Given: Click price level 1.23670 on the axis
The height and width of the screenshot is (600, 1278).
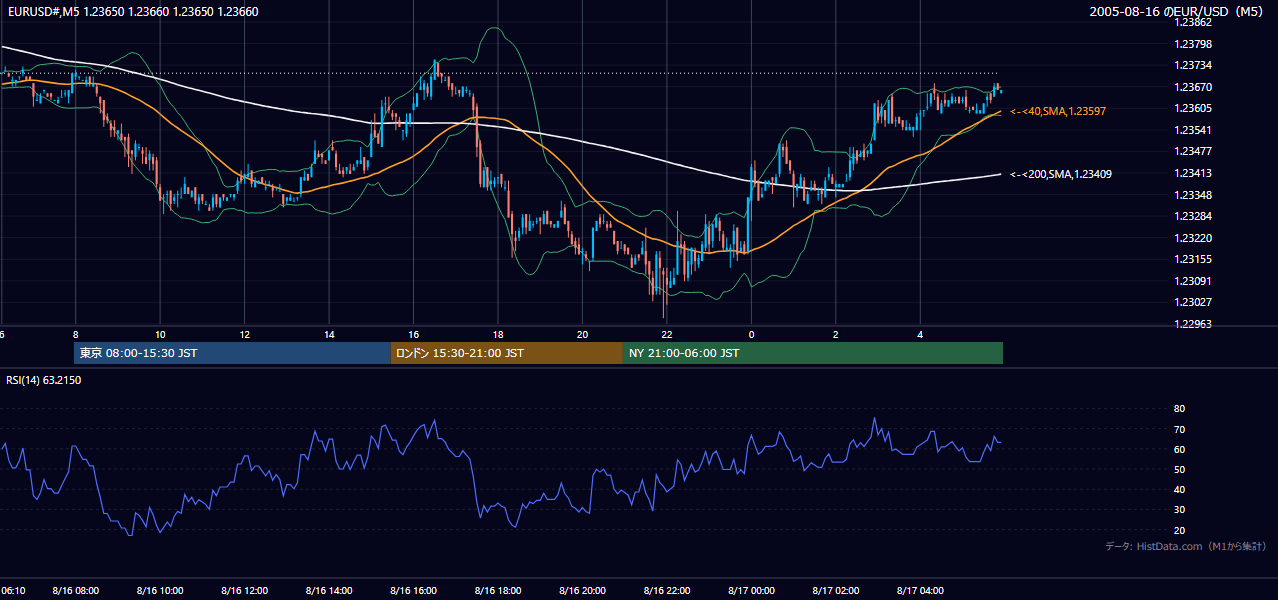Looking at the screenshot, I should 1193,87.
